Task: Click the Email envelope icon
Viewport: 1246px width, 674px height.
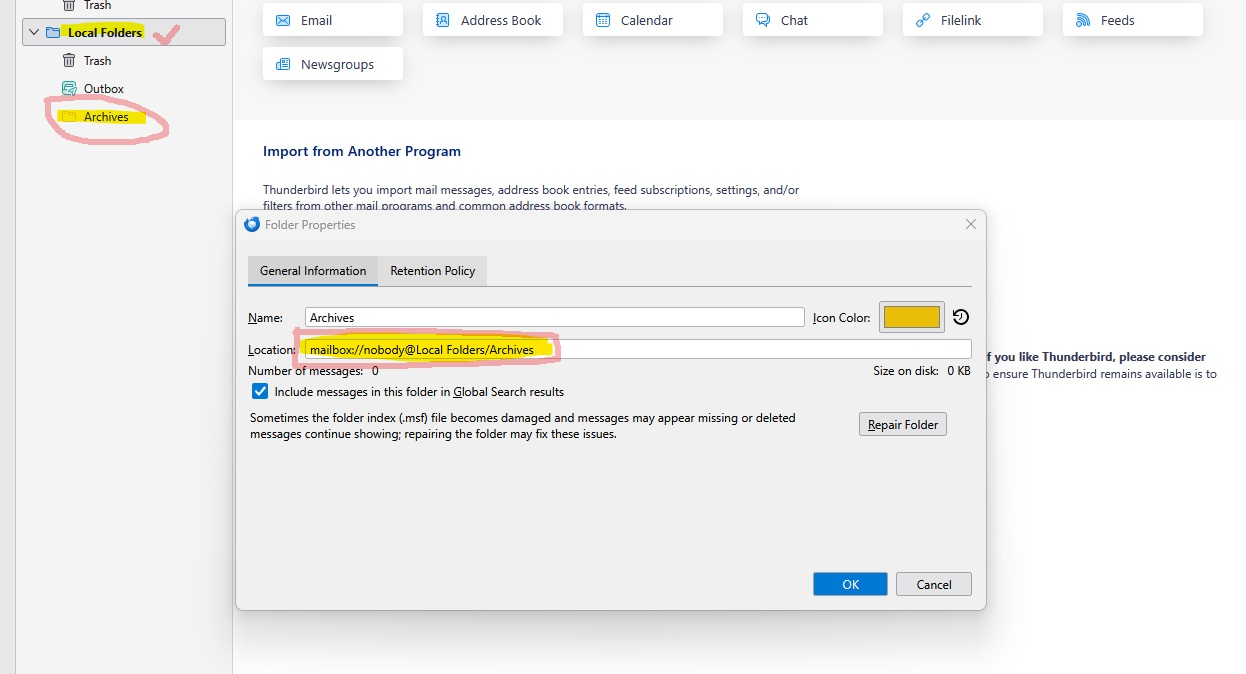Action: coord(283,20)
